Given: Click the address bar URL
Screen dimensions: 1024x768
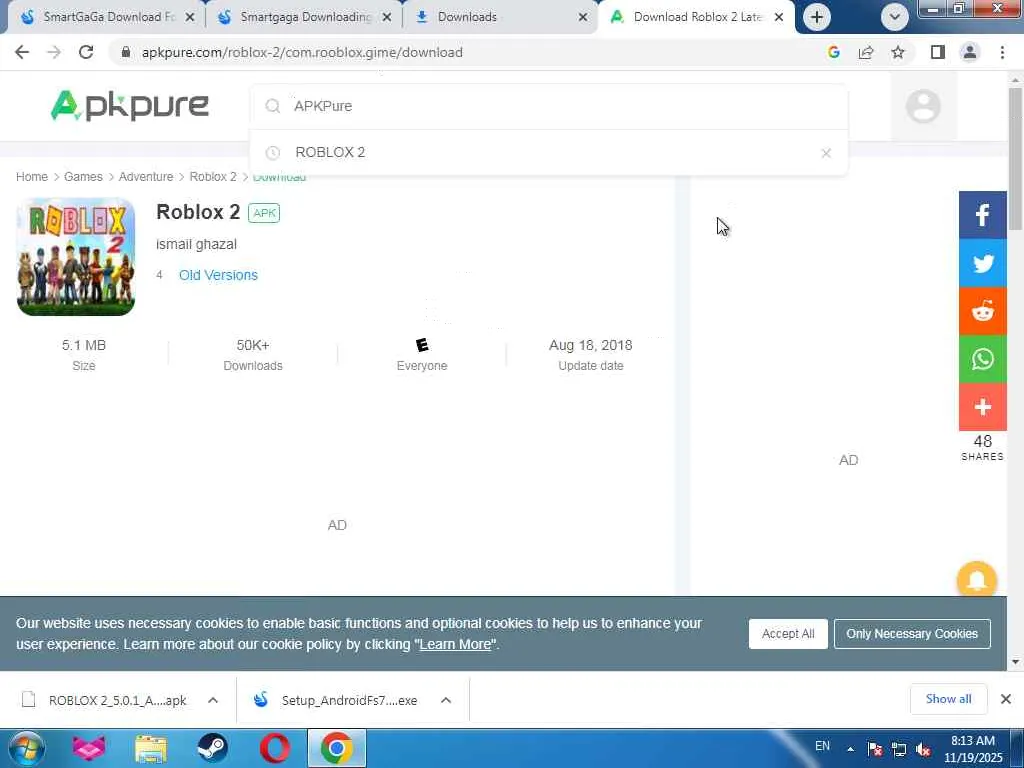Looking at the screenshot, I should tap(302, 52).
